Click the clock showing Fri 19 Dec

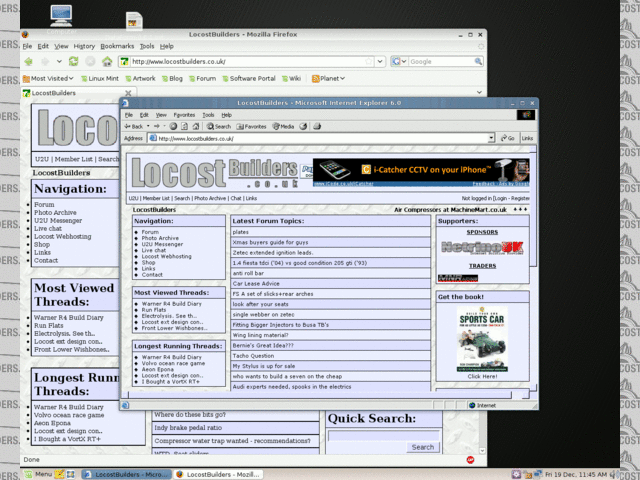[576, 474]
